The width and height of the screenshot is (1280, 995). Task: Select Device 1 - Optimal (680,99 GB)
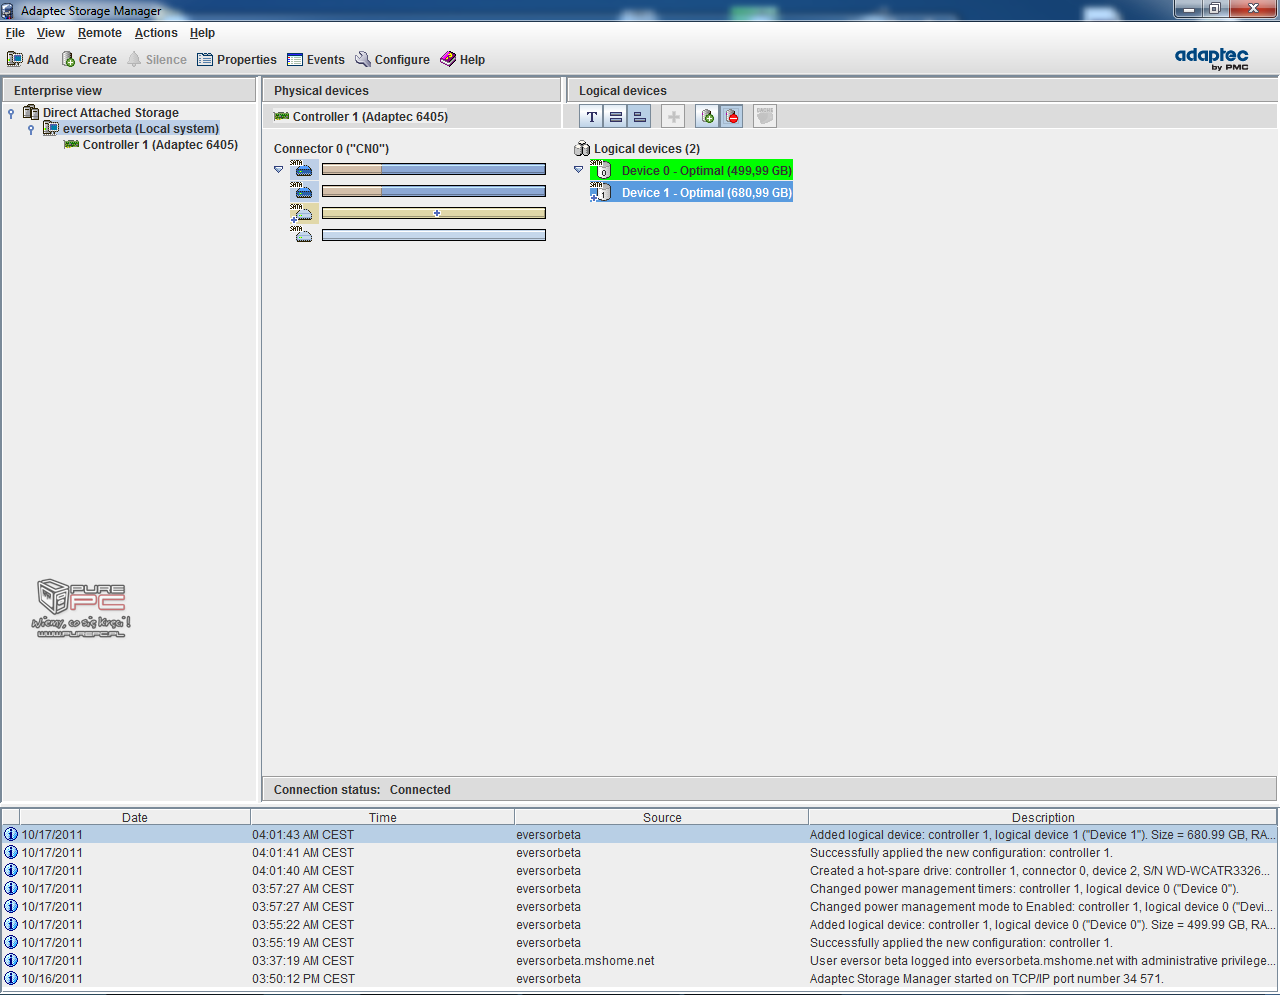pos(706,192)
